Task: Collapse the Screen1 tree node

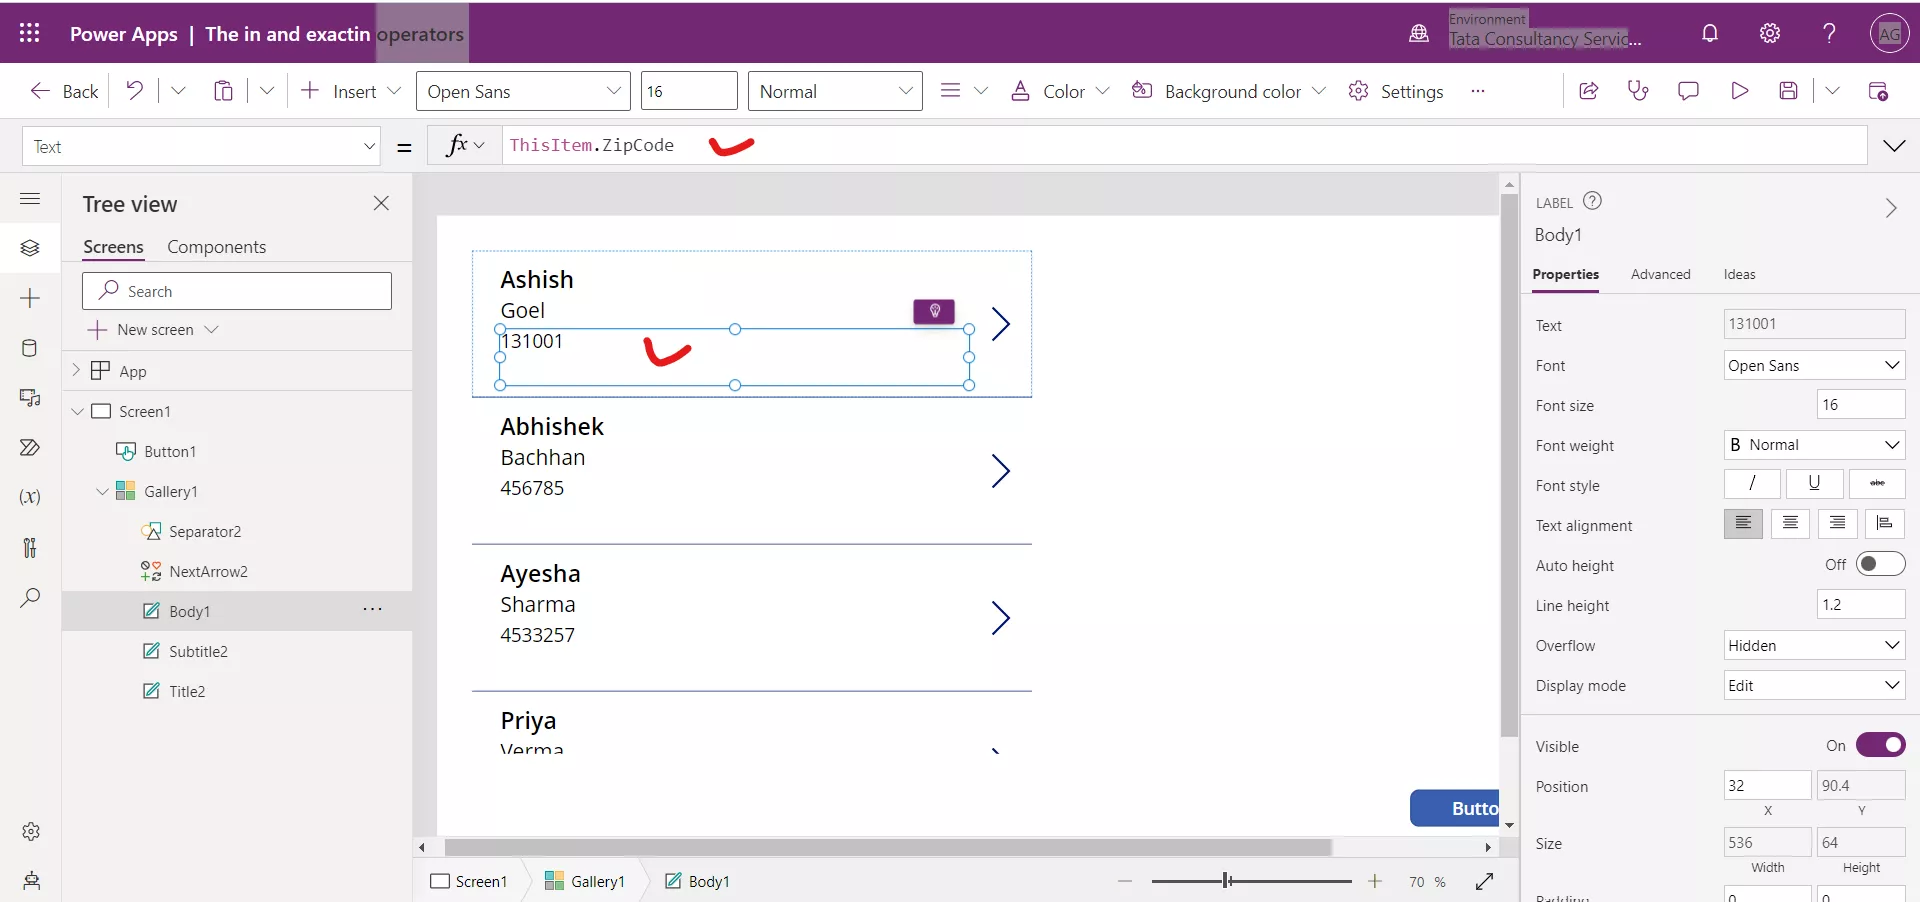Action: pos(78,410)
